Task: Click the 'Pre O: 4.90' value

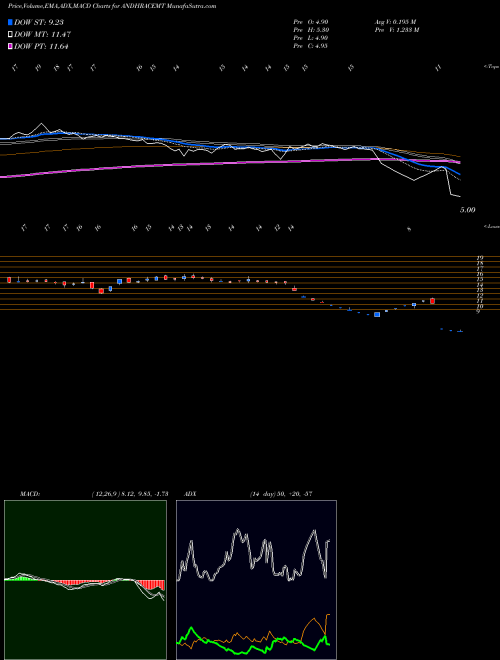Action: point(311,21)
